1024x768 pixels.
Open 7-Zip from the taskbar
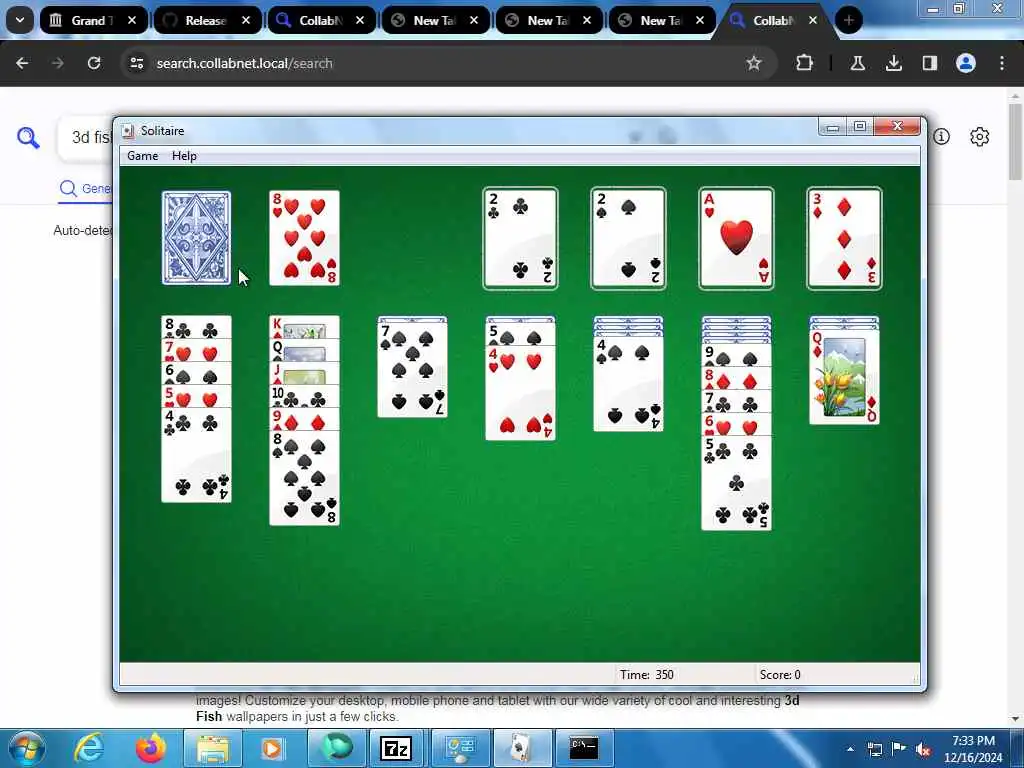click(396, 748)
